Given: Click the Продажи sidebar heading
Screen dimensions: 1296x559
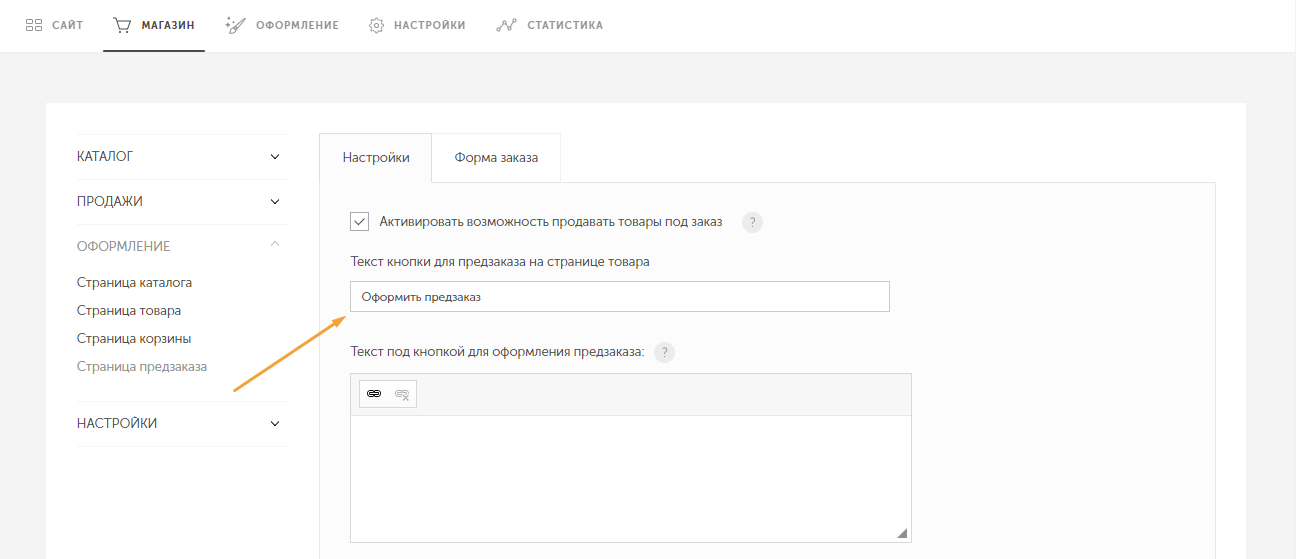Looking at the screenshot, I should tap(110, 201).
